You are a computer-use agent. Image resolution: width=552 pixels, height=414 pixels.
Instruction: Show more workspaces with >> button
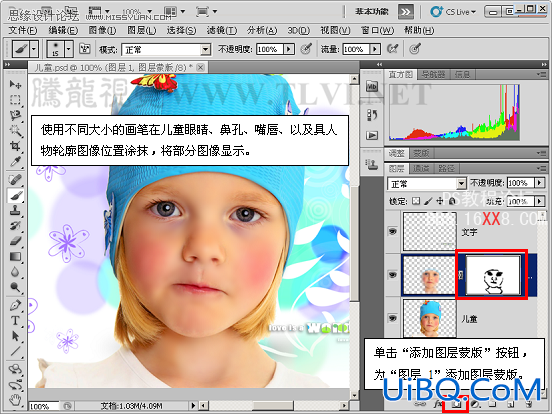coord(406,12)
